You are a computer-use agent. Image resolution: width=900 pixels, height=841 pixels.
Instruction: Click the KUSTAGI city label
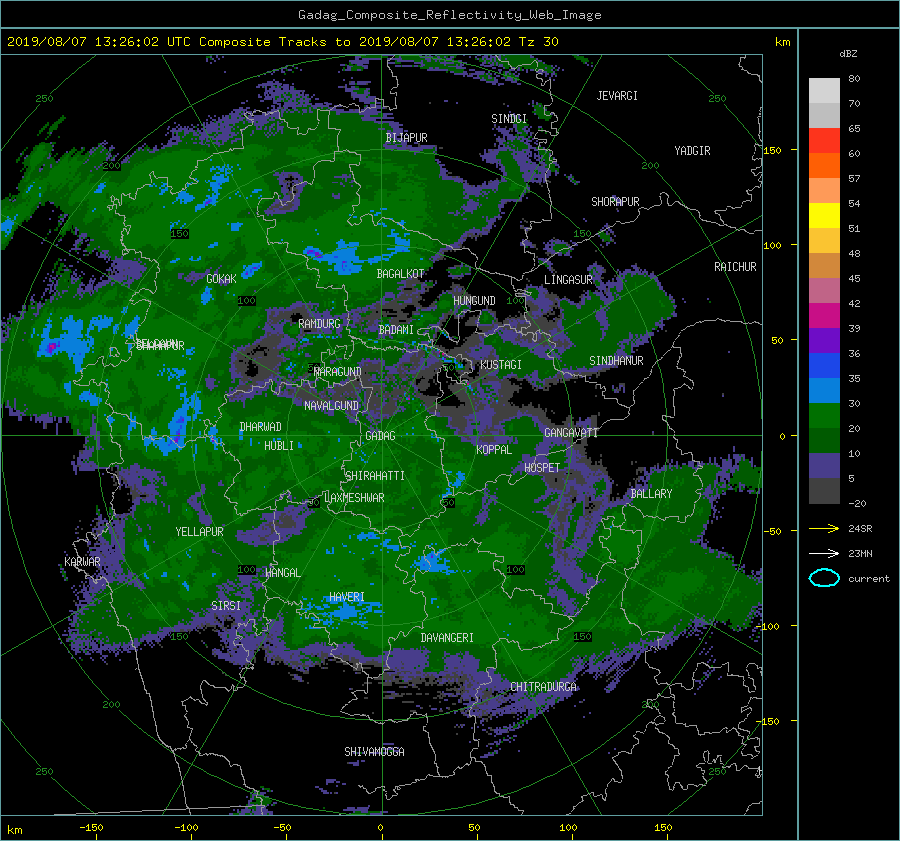click(501, 365)
